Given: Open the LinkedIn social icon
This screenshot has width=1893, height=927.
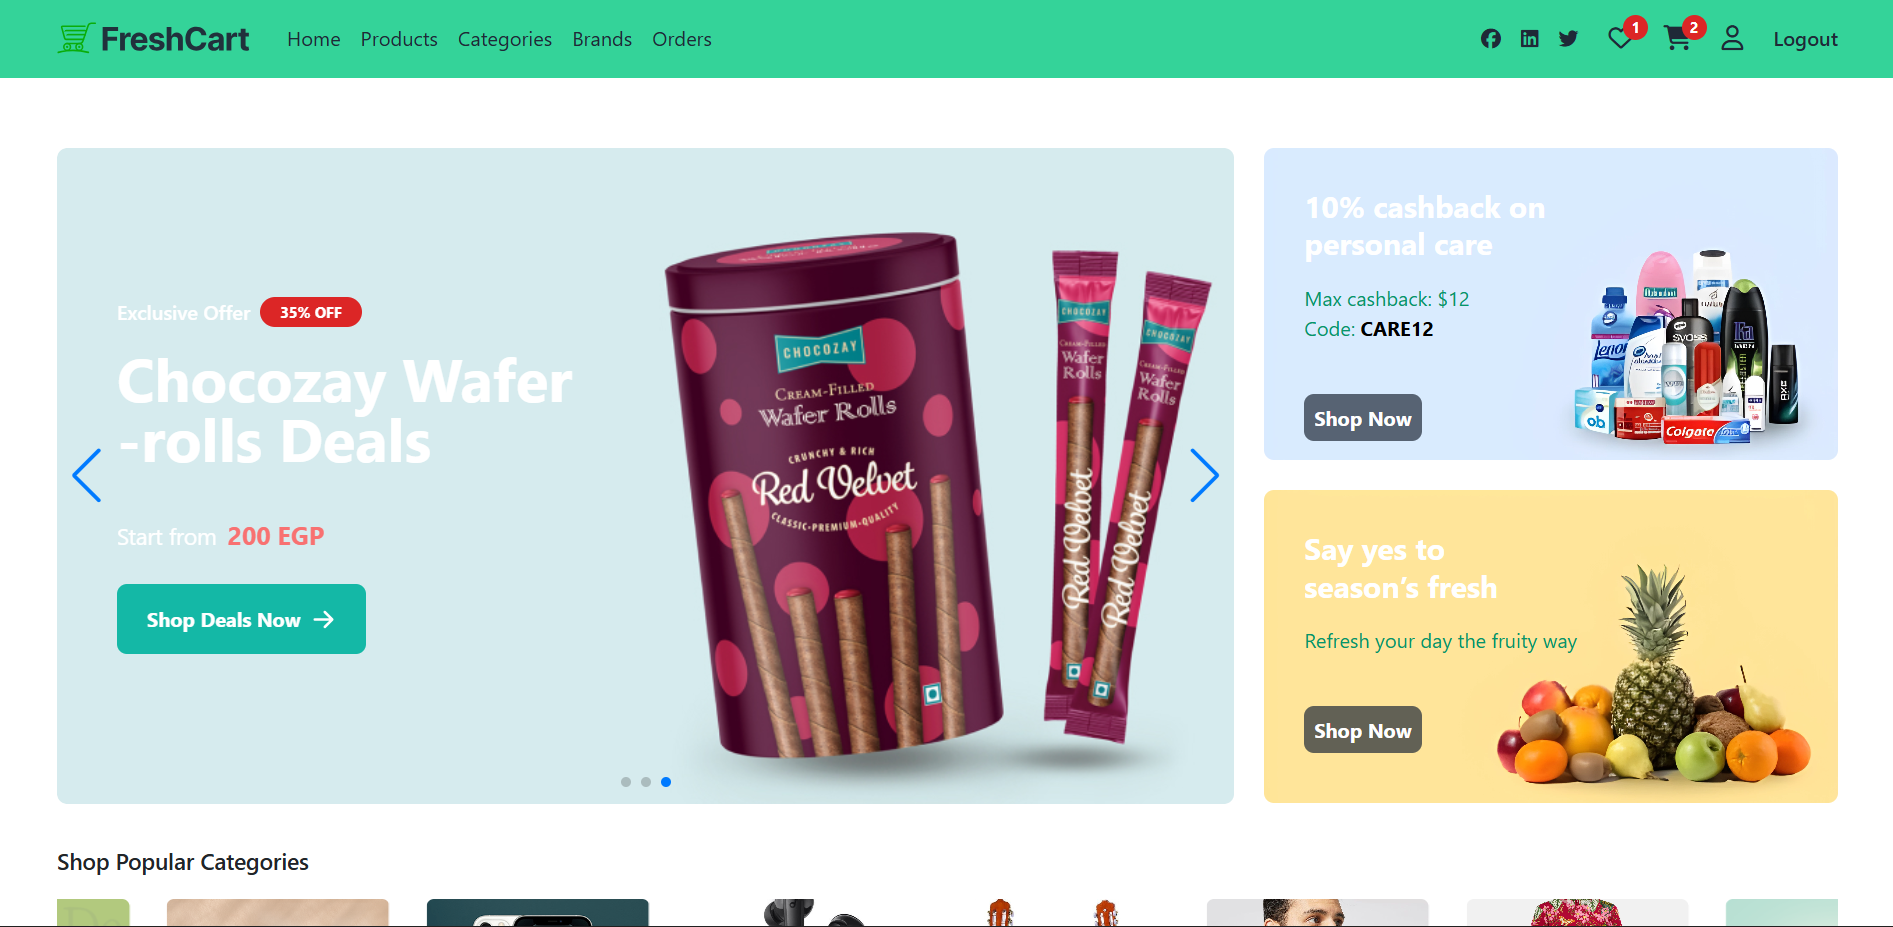Looking at the screenshot, I should tap(1529, 39).
